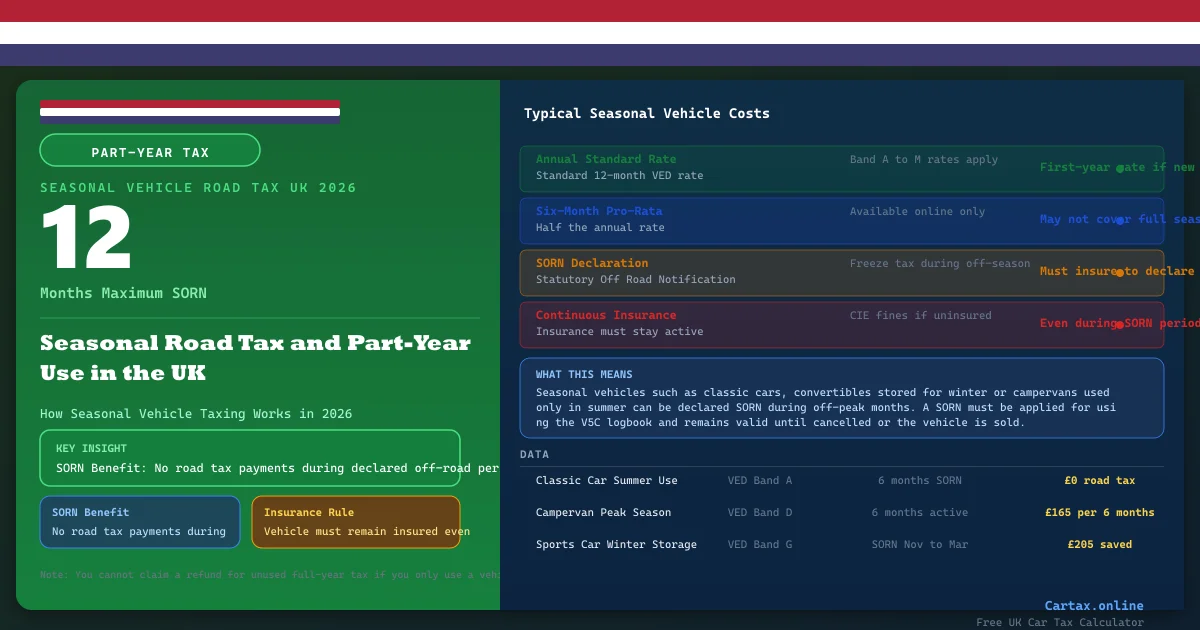
Task: Toggle the Insurance Rule highlighted card
Action: [356, 521]
